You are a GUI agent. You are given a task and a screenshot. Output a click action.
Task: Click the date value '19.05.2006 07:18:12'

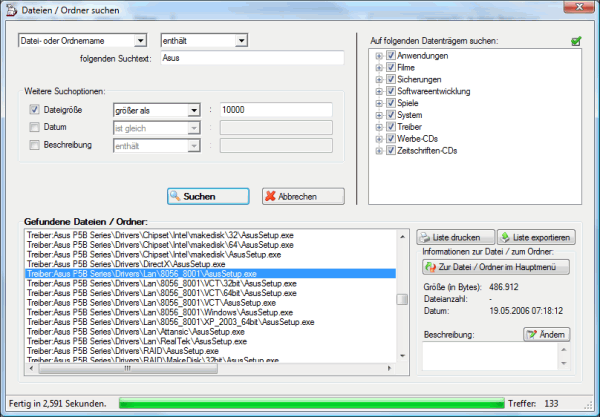(526, 311)
